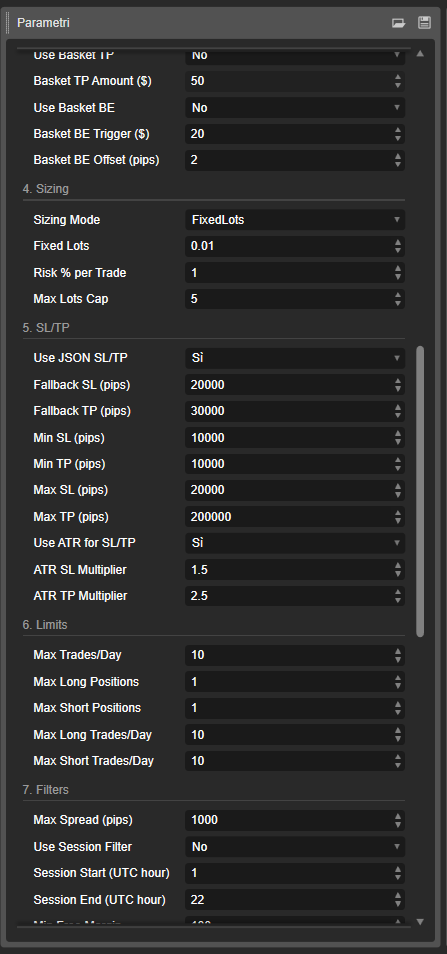This screenshot has width=447, height=954.
Task: Click the '5. SL/TP' section header
Action: tap(46, 328)
